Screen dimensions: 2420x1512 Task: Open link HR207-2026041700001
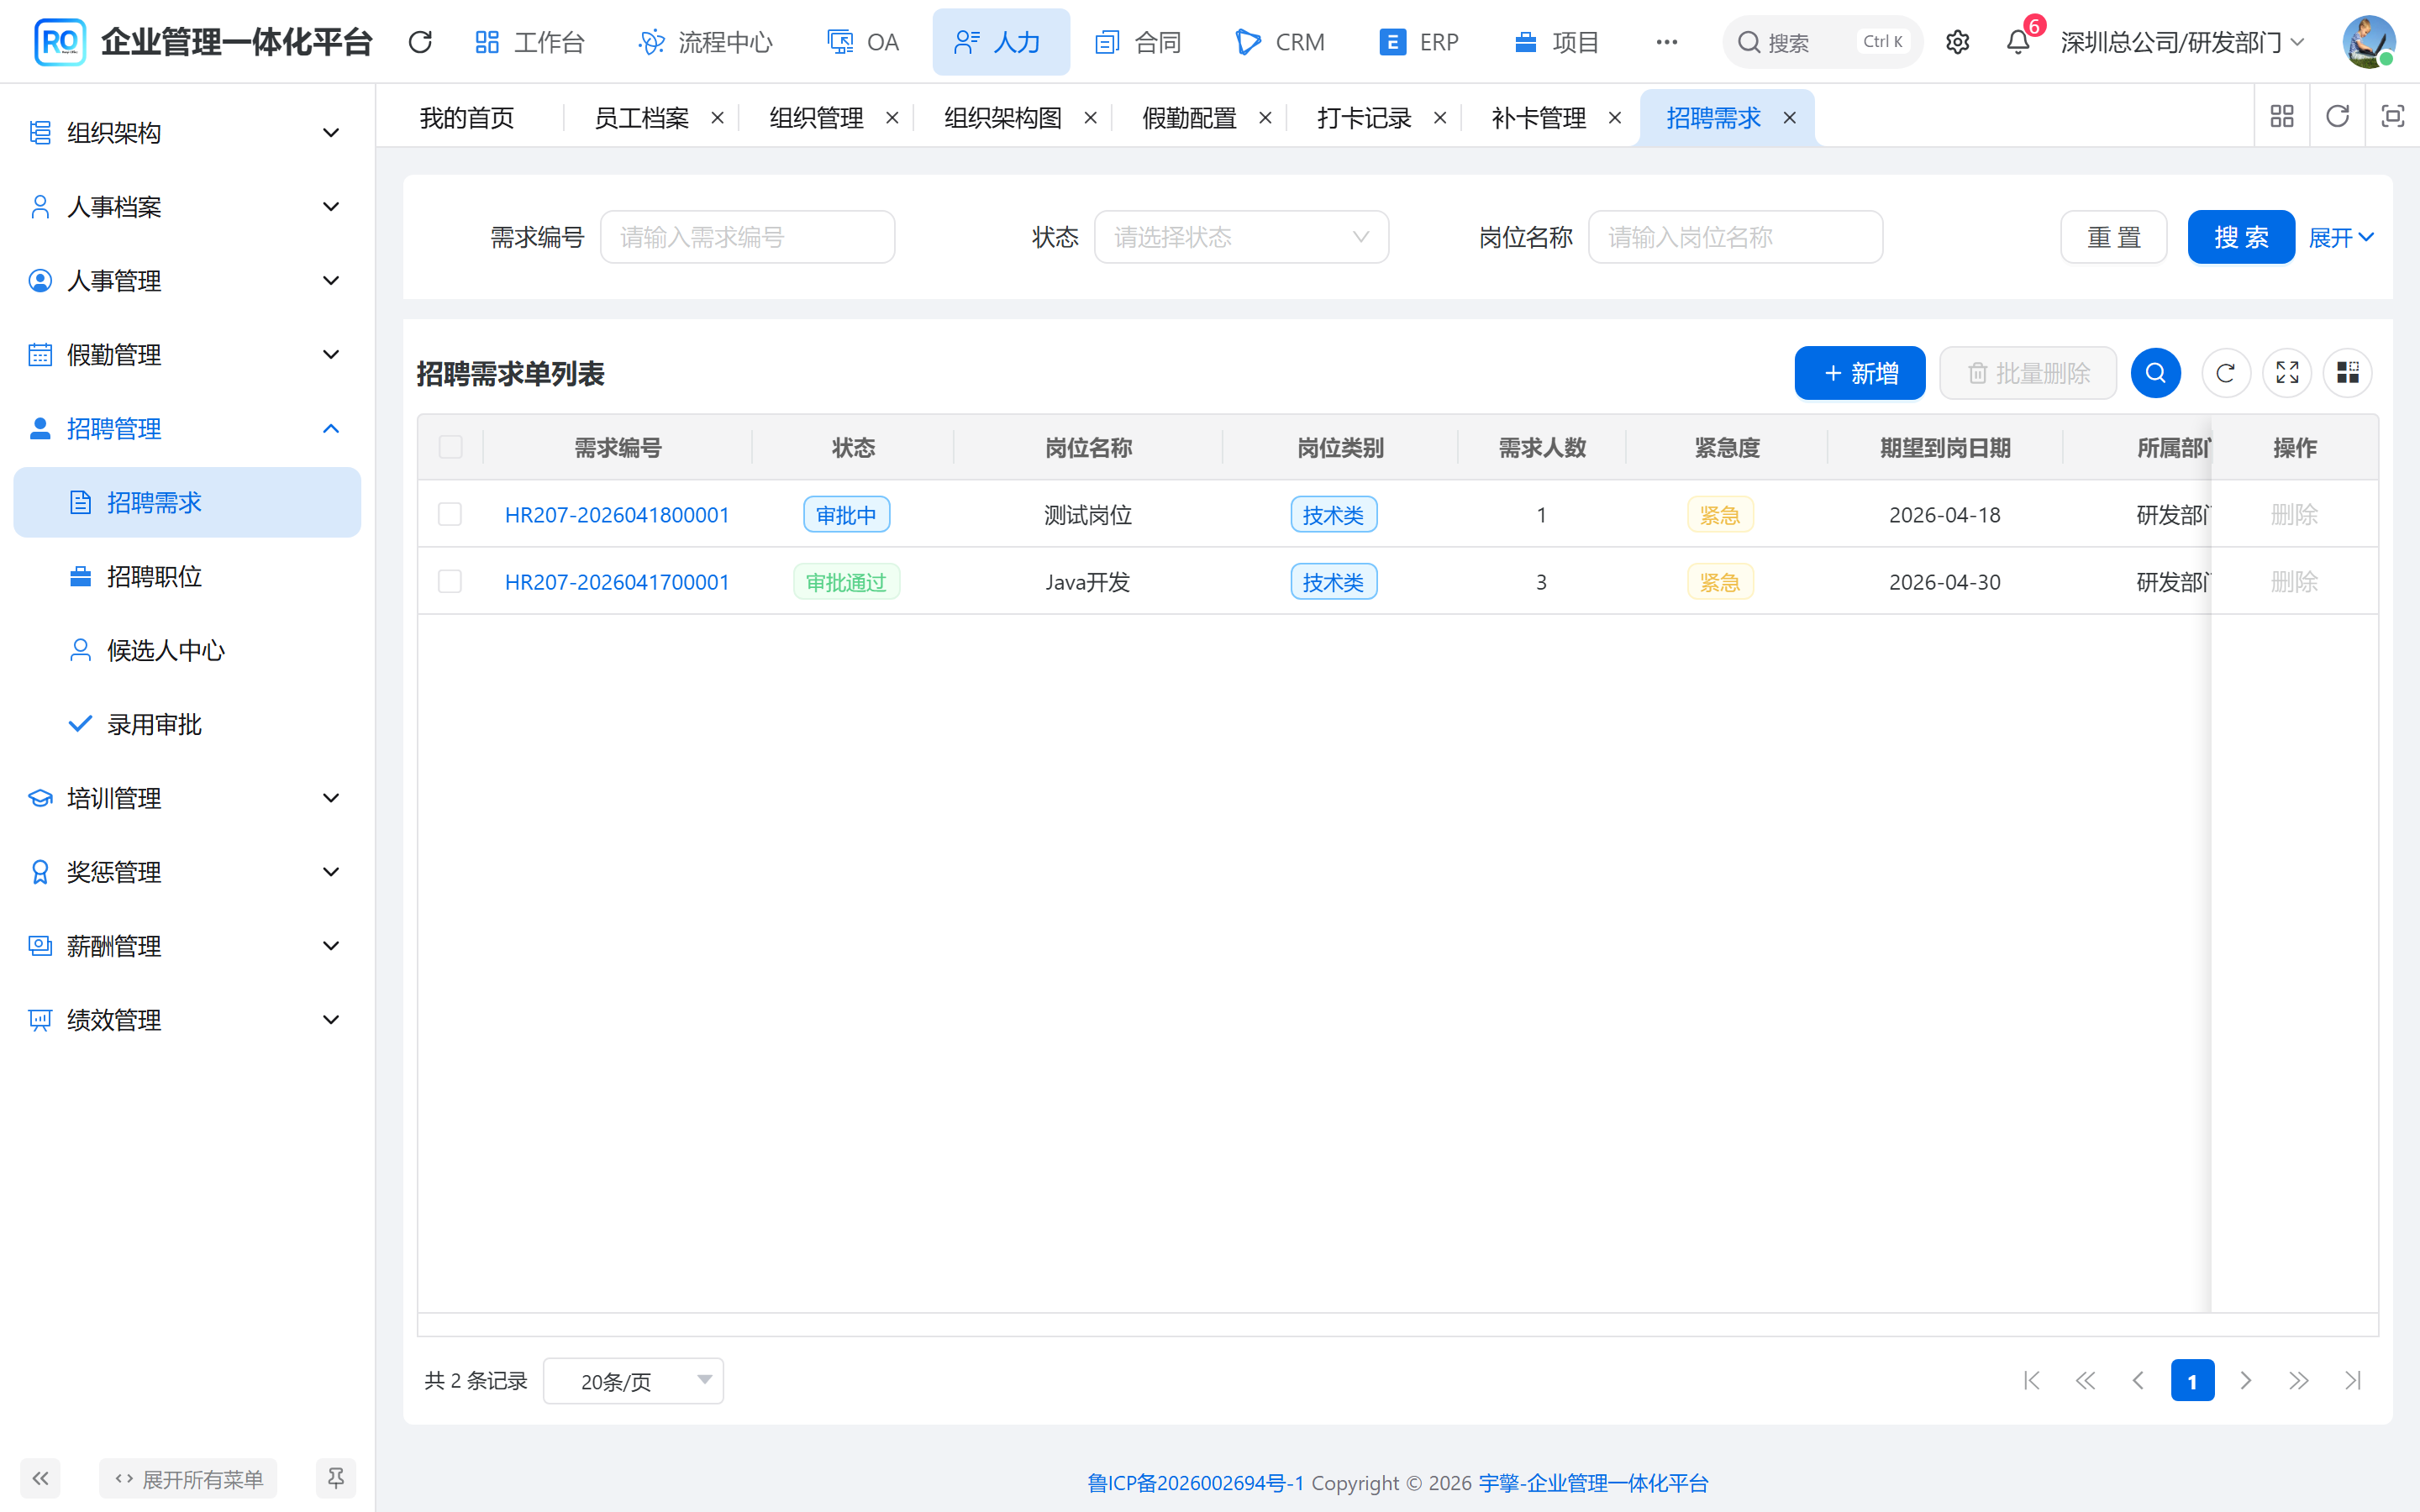(617, 581)
